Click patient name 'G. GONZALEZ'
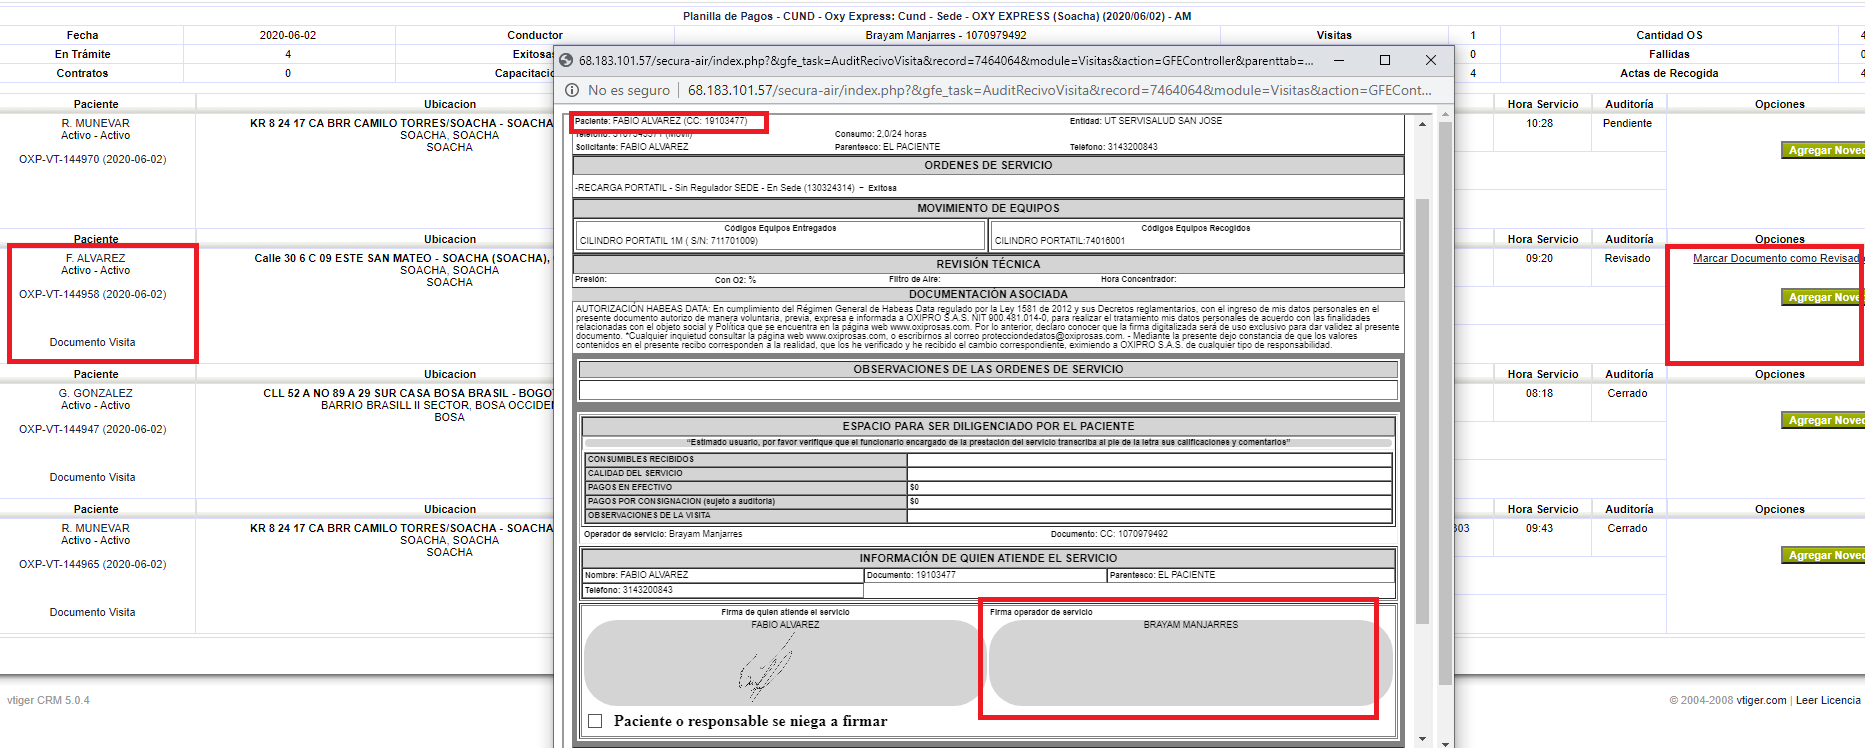Screen dimensions: 1865x748 click(96, 393)
